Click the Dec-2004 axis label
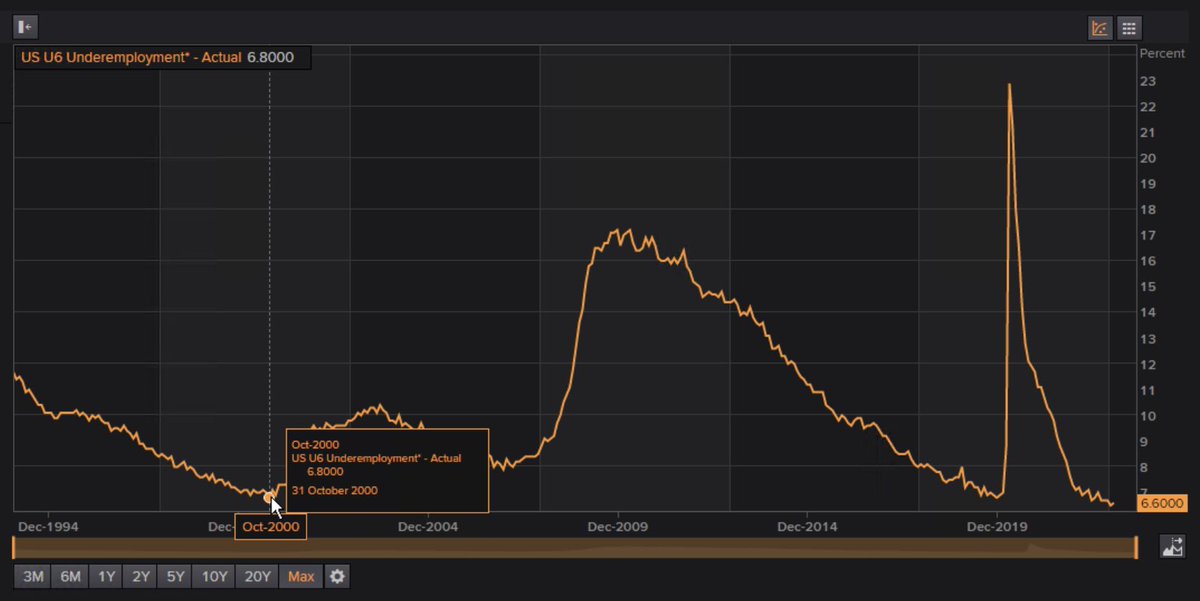Image resolution: width=1200 pixels, height=601 pixels. [427, 526]
